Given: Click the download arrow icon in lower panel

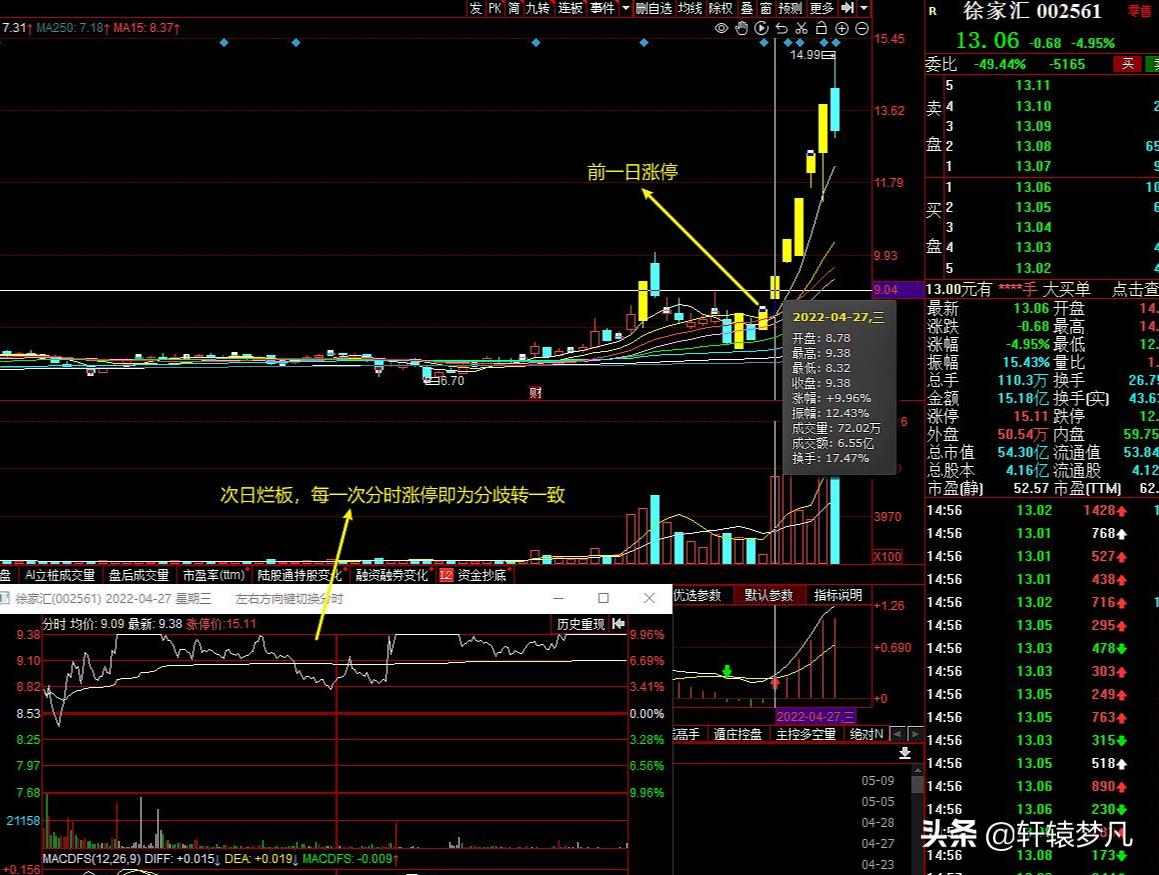Looking at the screenshot, I should click(x=905, y=753).
